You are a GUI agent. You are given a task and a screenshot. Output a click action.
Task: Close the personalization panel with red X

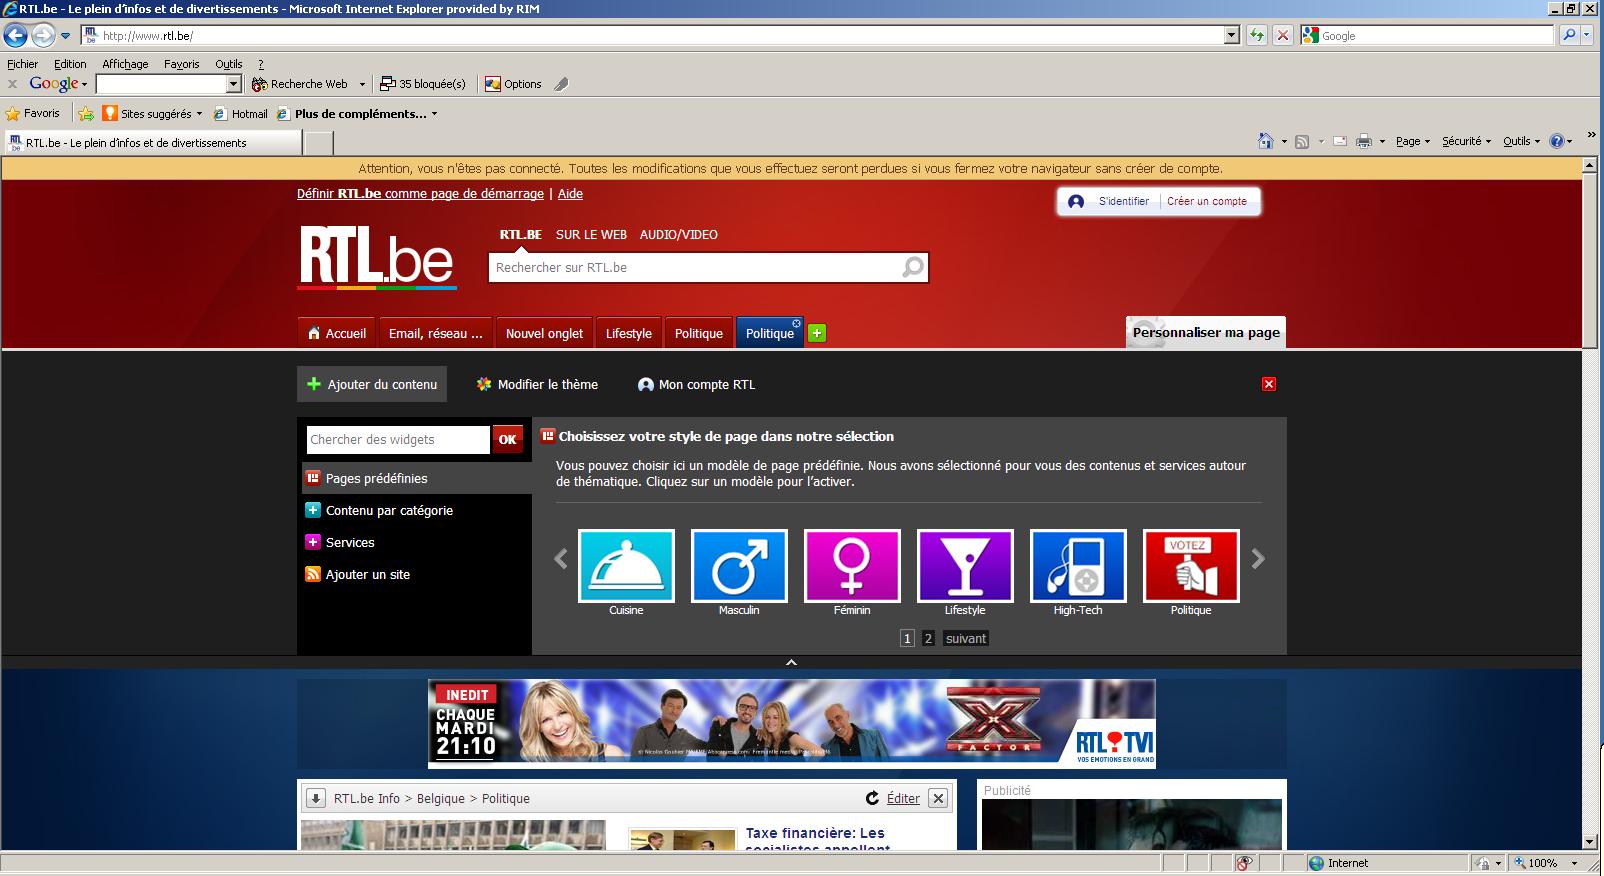(1269, 384)
